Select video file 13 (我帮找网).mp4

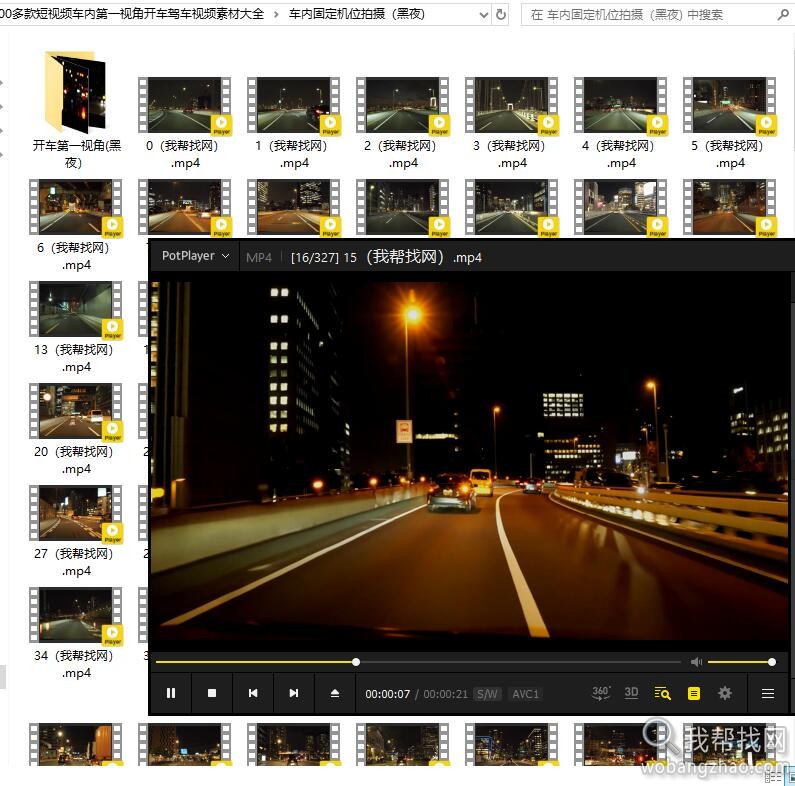[x=76, y=327]
